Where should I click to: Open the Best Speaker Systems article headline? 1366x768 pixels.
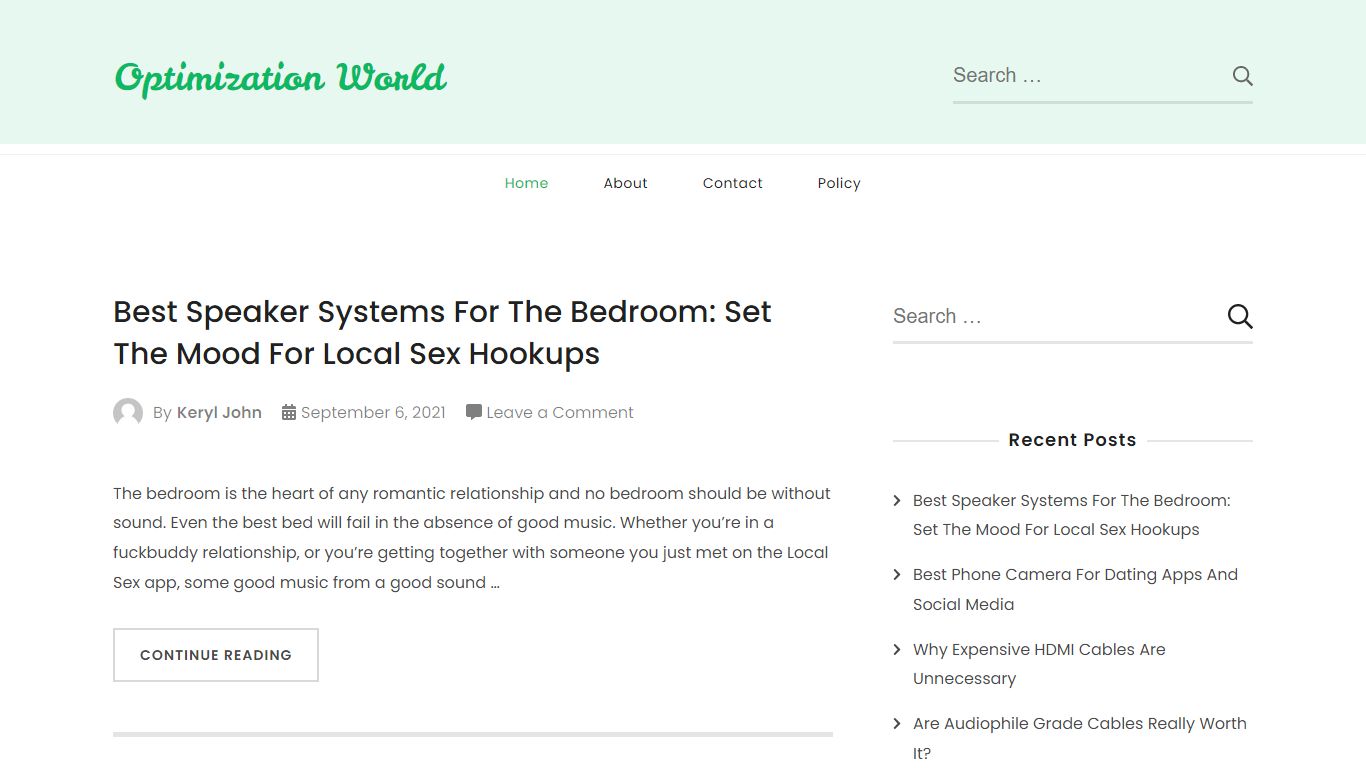pyautogui.click(x=442, y=332)
